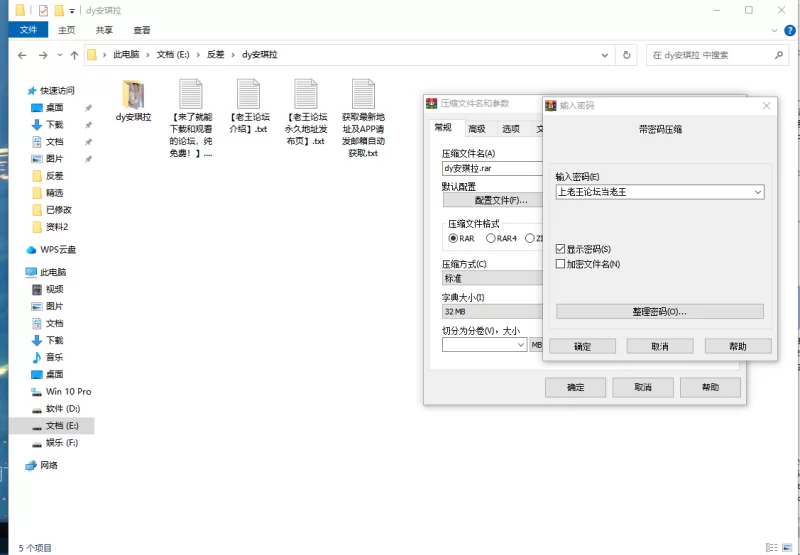Open 帮助 in password dialog
800x555 pixels.
click(738, 346)
